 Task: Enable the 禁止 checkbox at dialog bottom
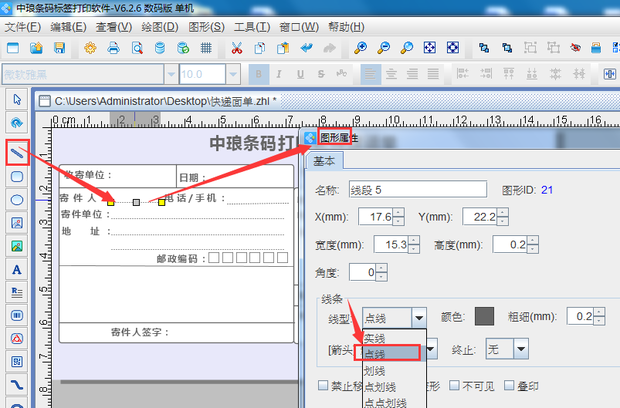[x=322, y=385]
